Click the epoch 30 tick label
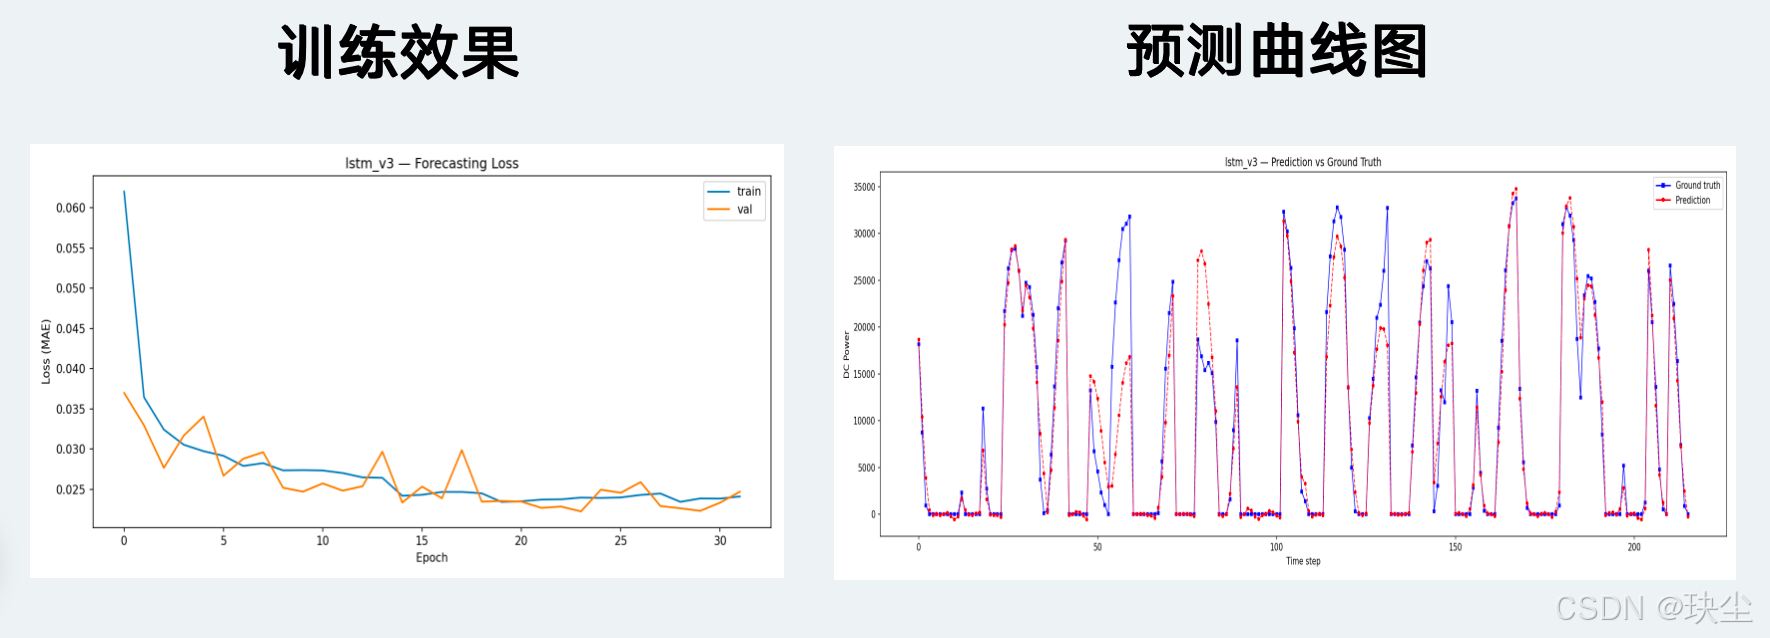Image resolution: width=1770 pixels, height=638 pixels. click(x=720, y=540)
